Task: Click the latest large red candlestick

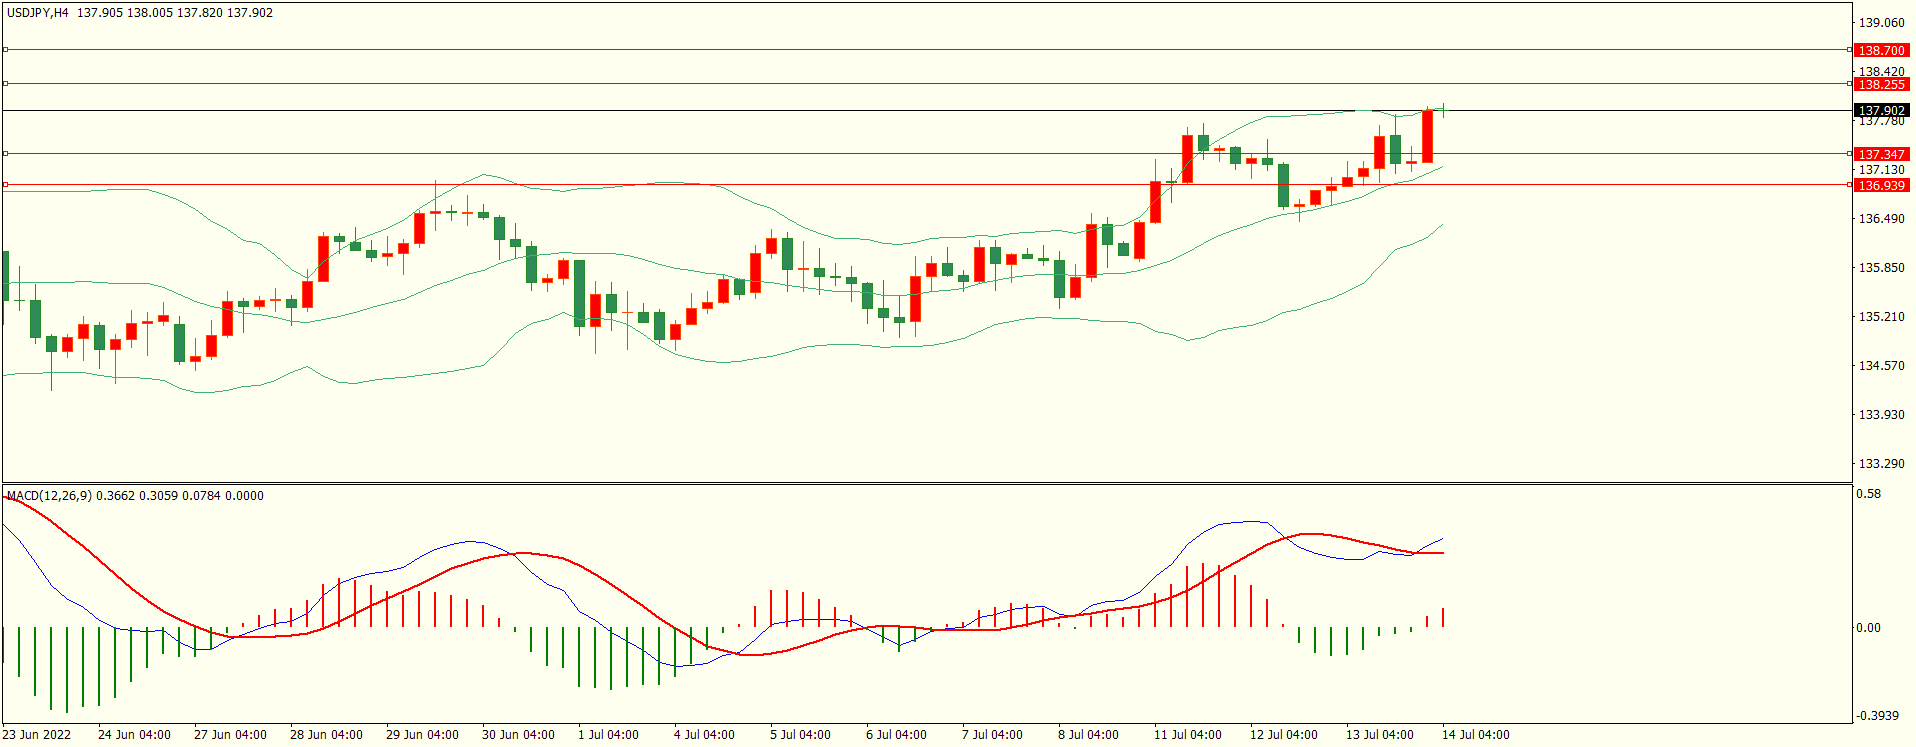Action: [1427, 136]
